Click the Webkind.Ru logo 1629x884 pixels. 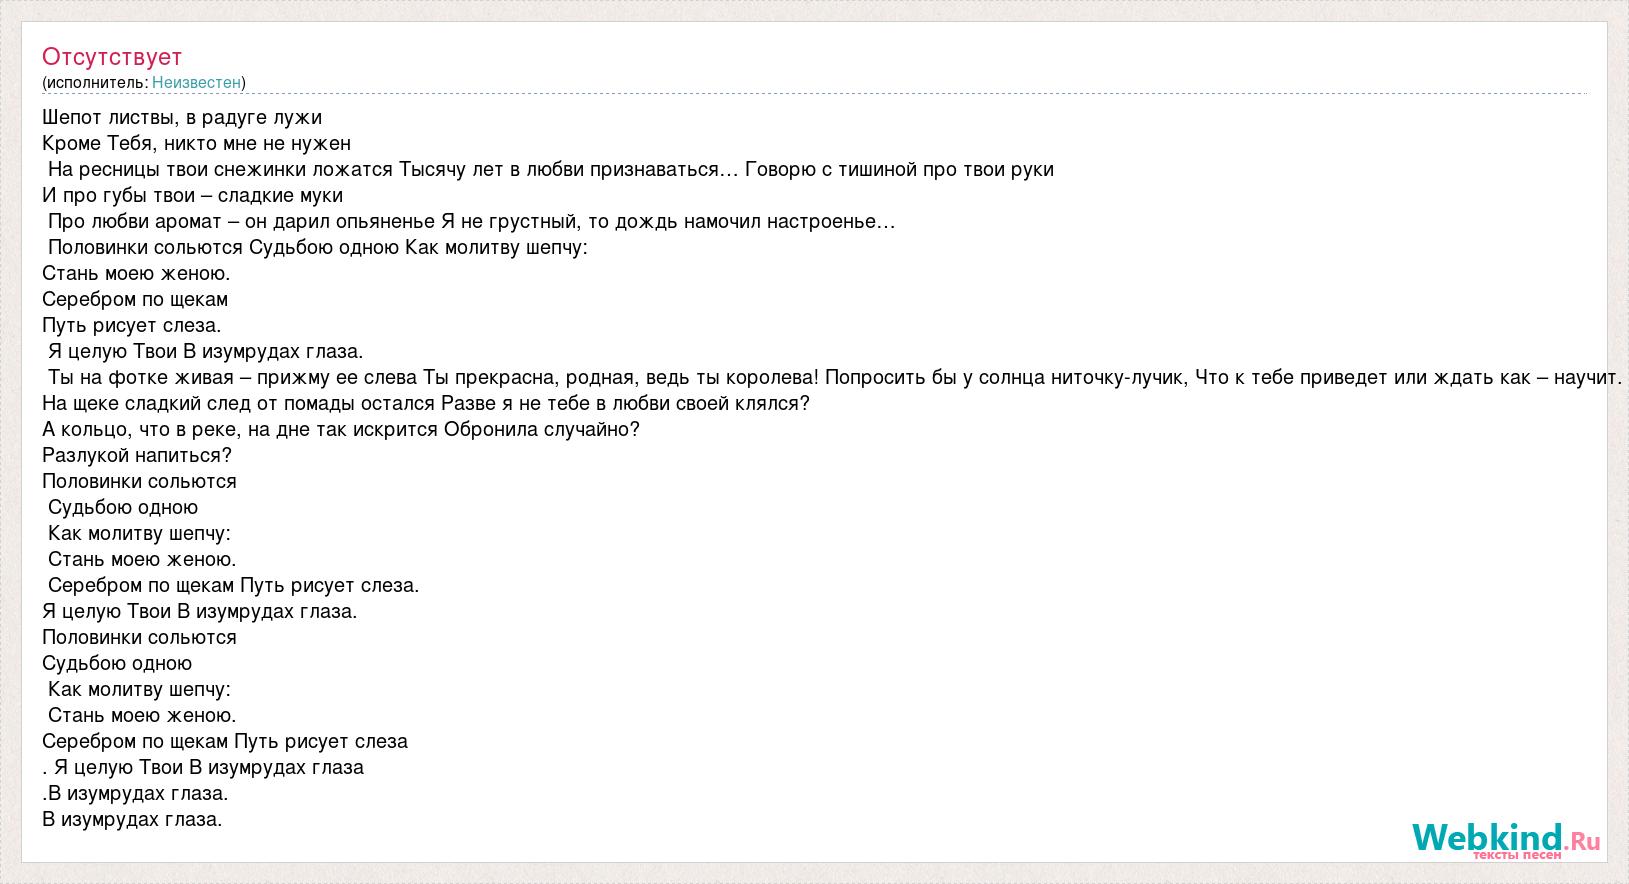pyautogui.click(x=1505, y=838)
